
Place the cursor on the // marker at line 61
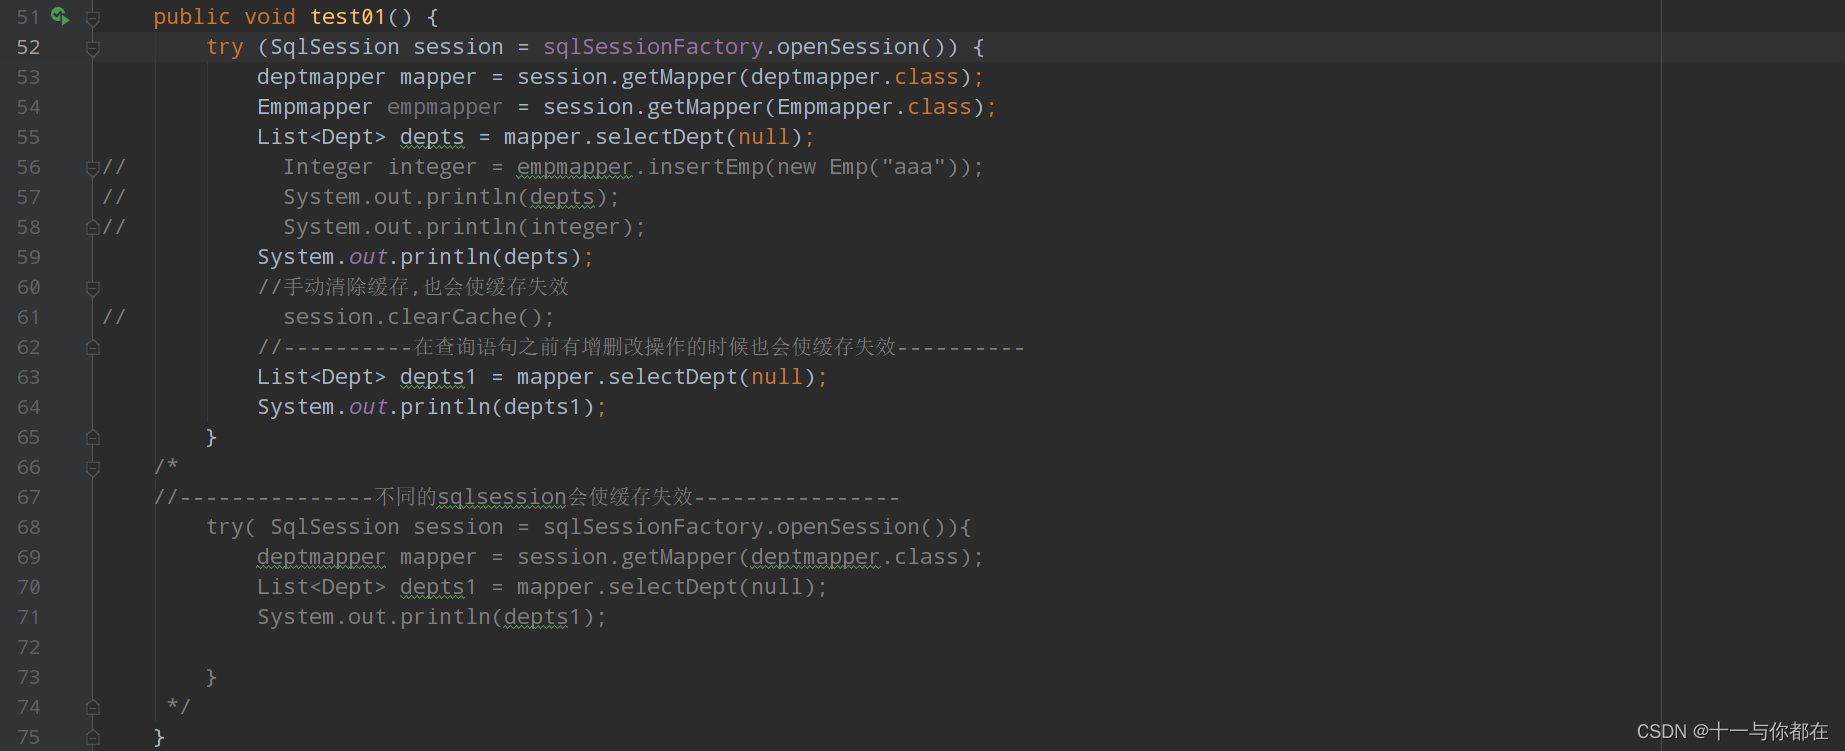(114, 317)
